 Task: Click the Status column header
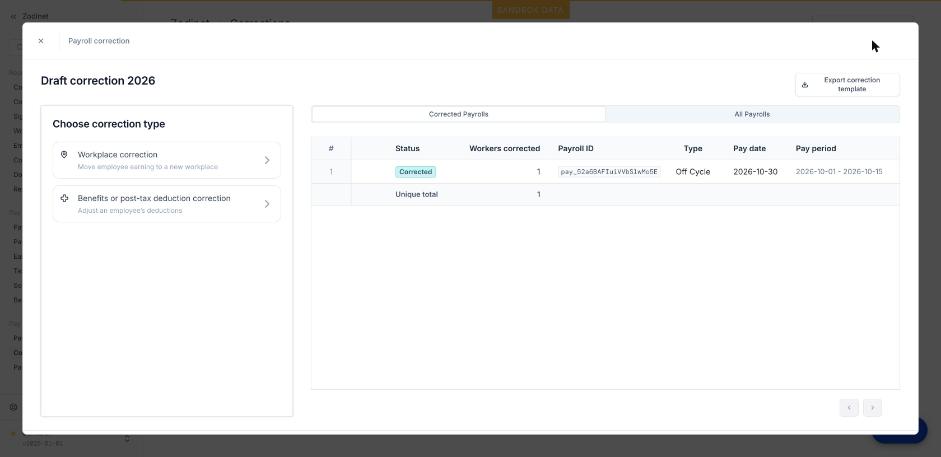click(x=407, y=148)
